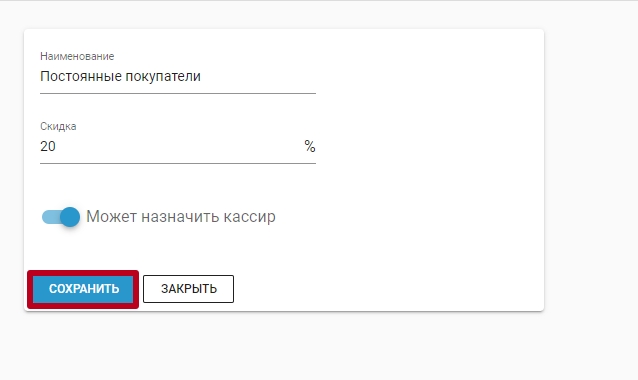Click the percent sign suffix

pyautogui.click(x=310, y=146)
